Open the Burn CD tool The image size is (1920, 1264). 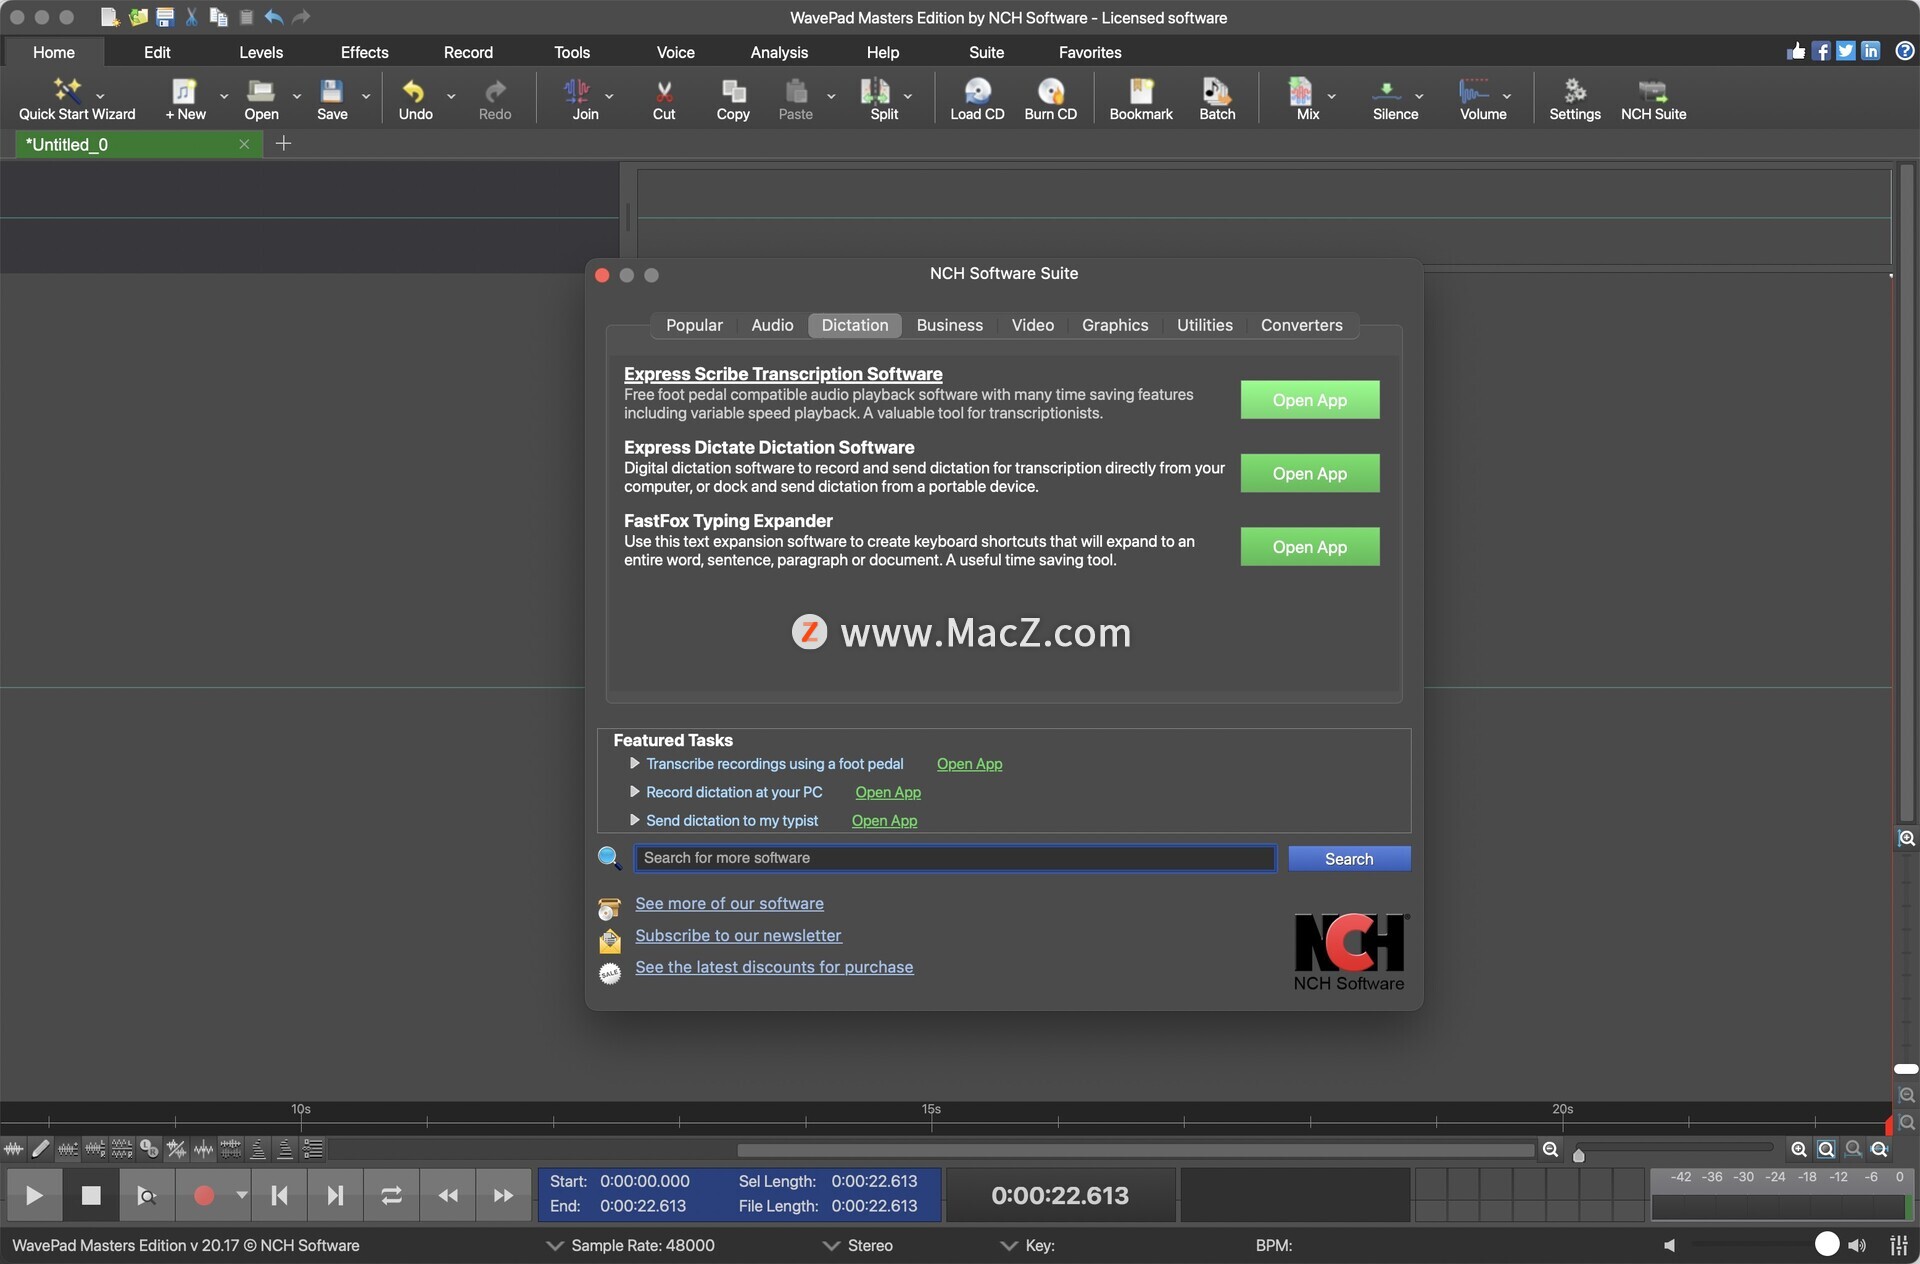pyautogui.click(x=1050, y=100)
